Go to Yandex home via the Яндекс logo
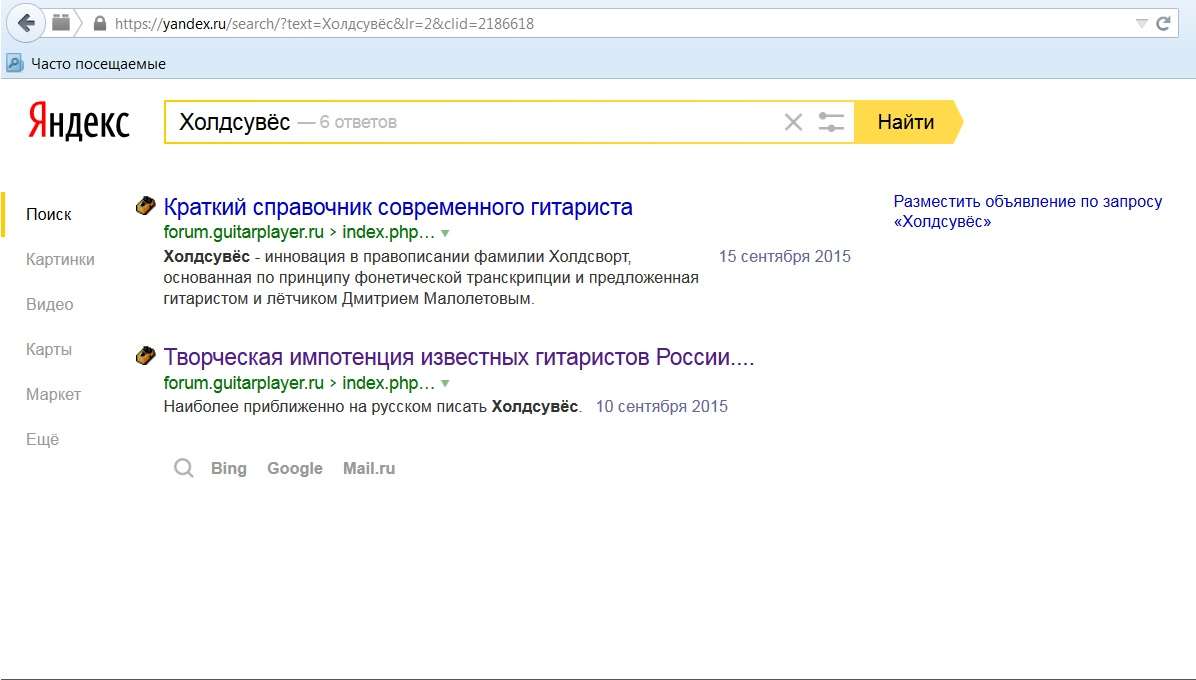Image resolution: width=1196 pixels, height=680 pixels. pos(79,122)
